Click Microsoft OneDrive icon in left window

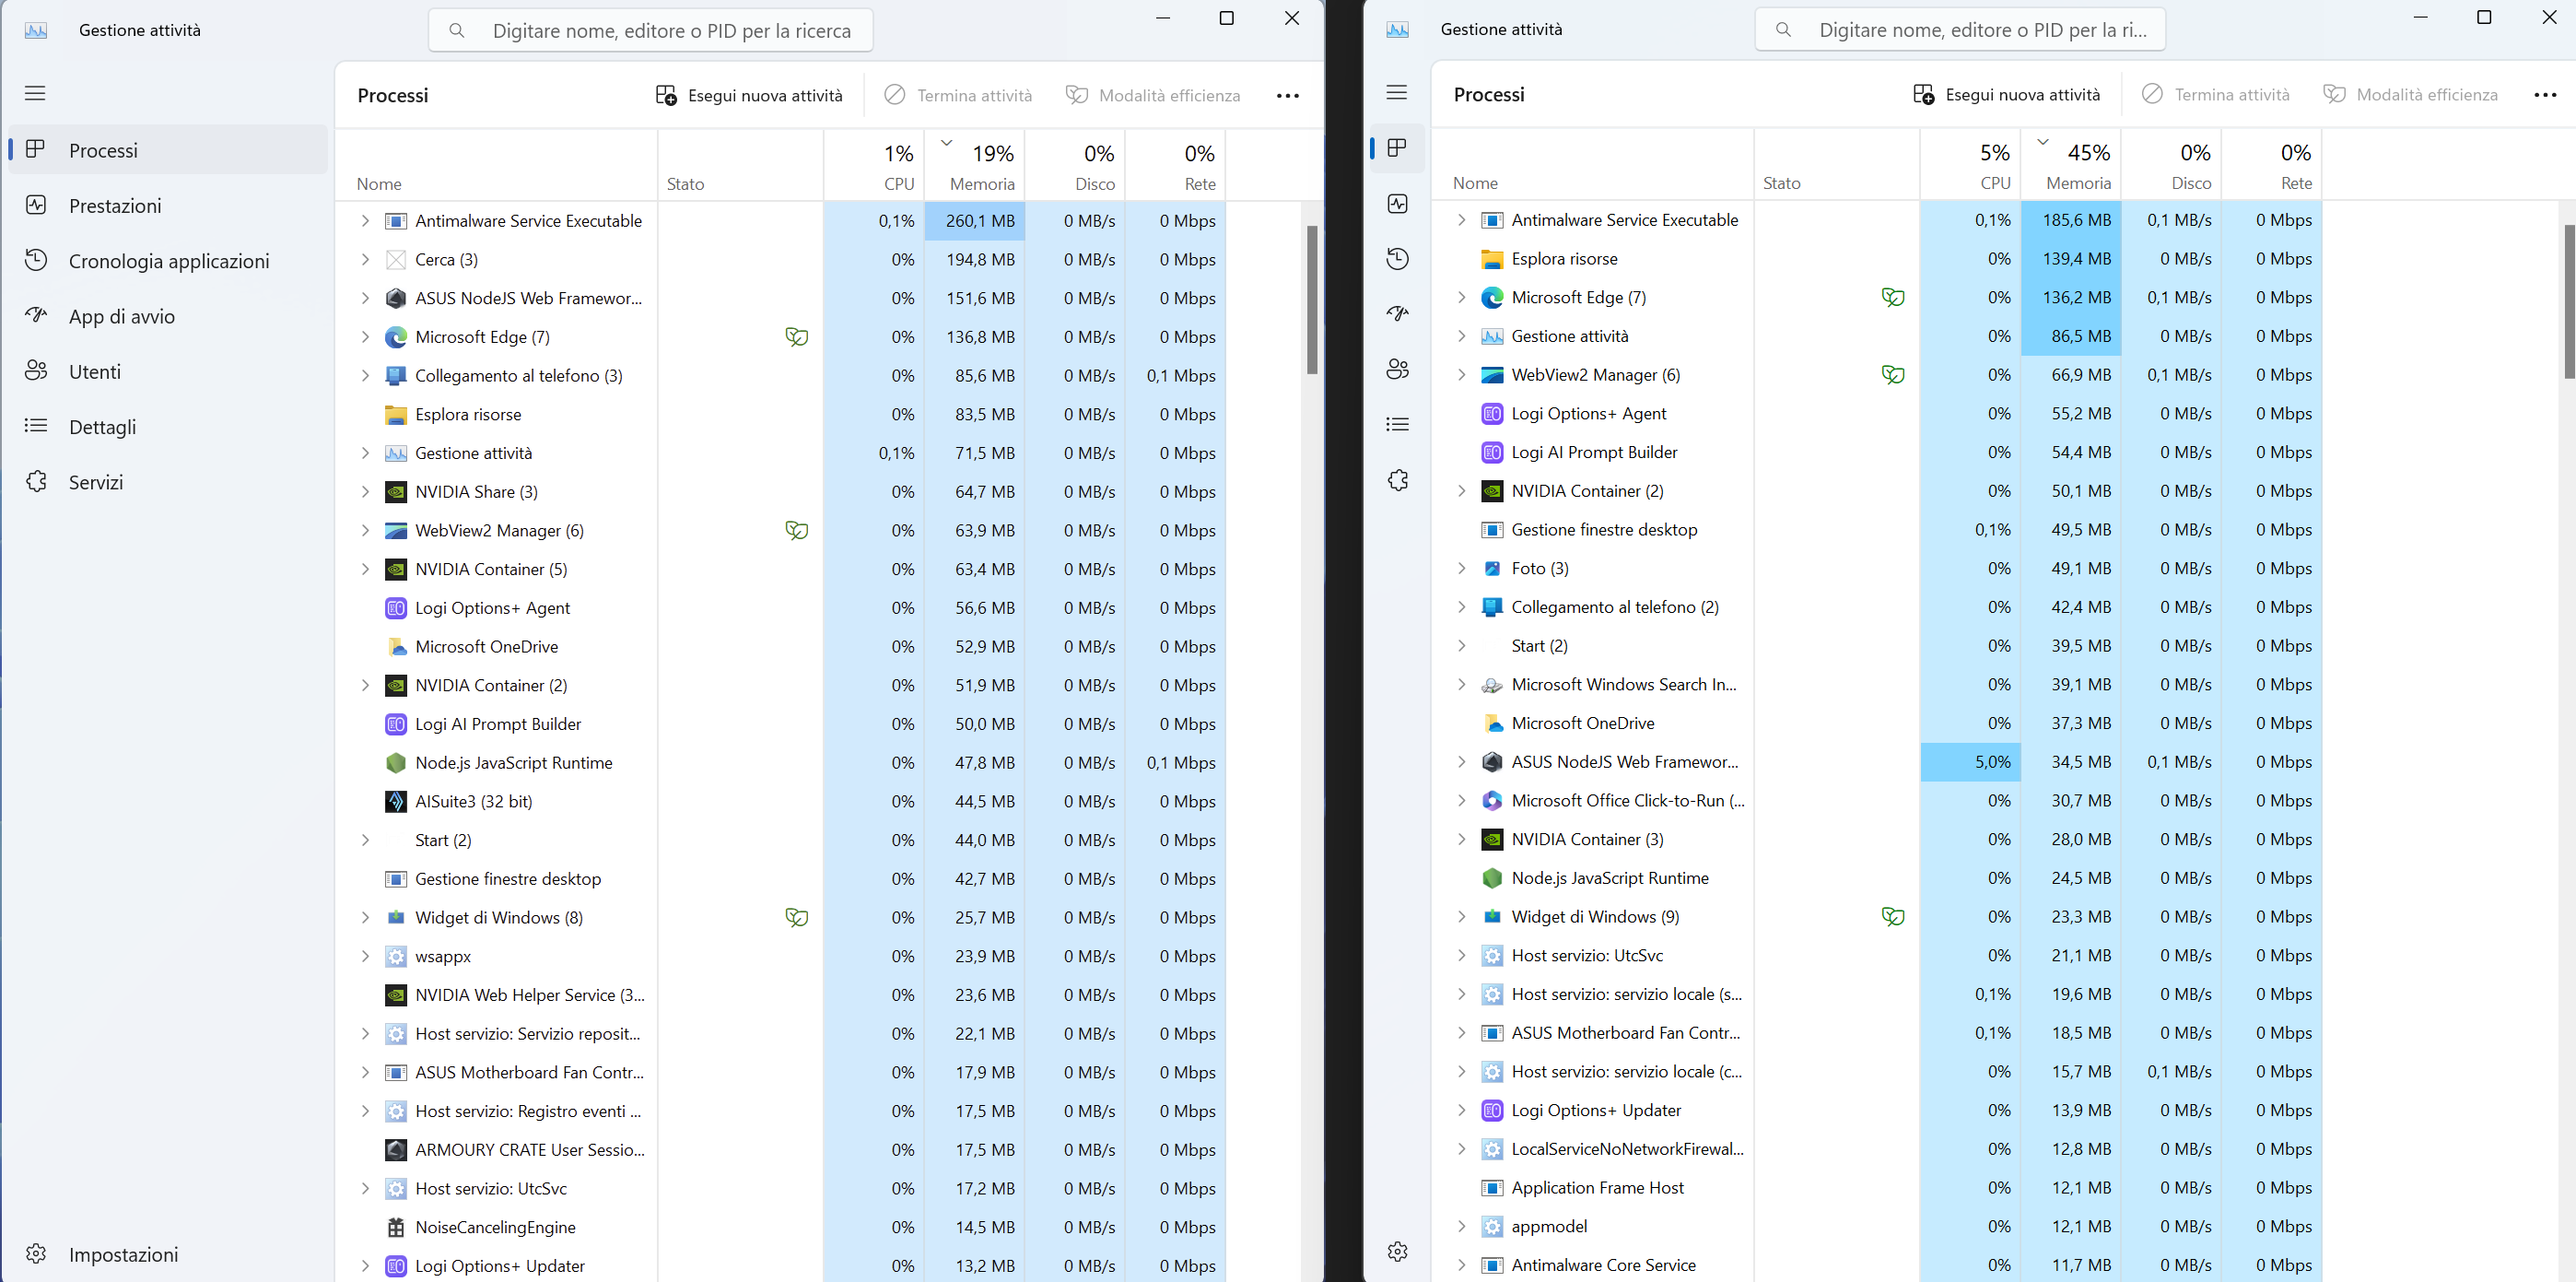click(396, 647)
